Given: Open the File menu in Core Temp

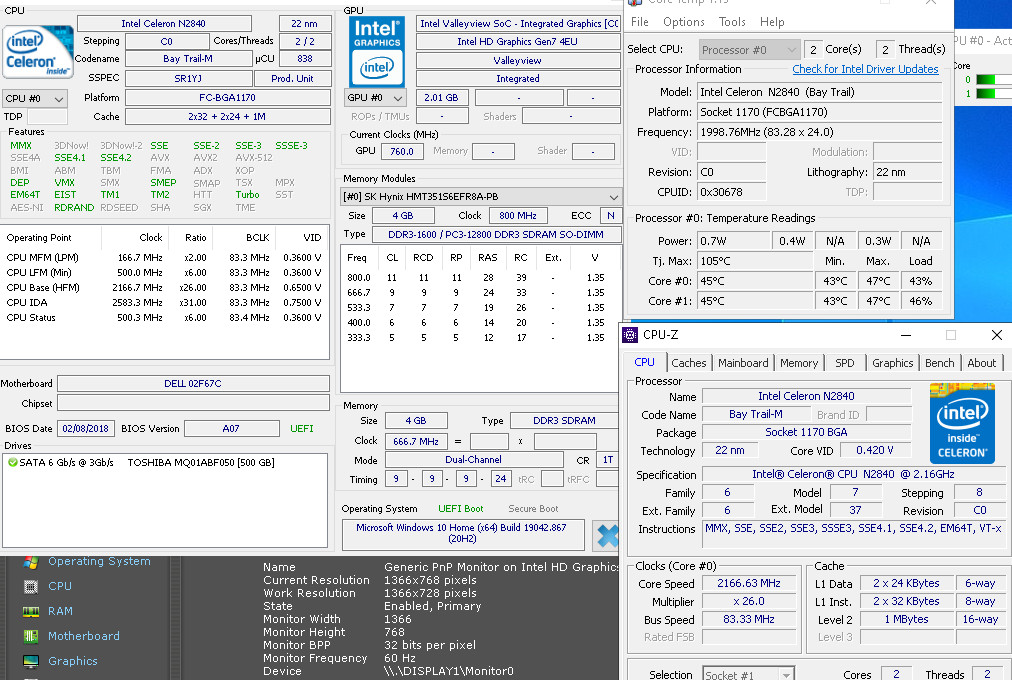Looking at the screenshot, I should 640,22.
